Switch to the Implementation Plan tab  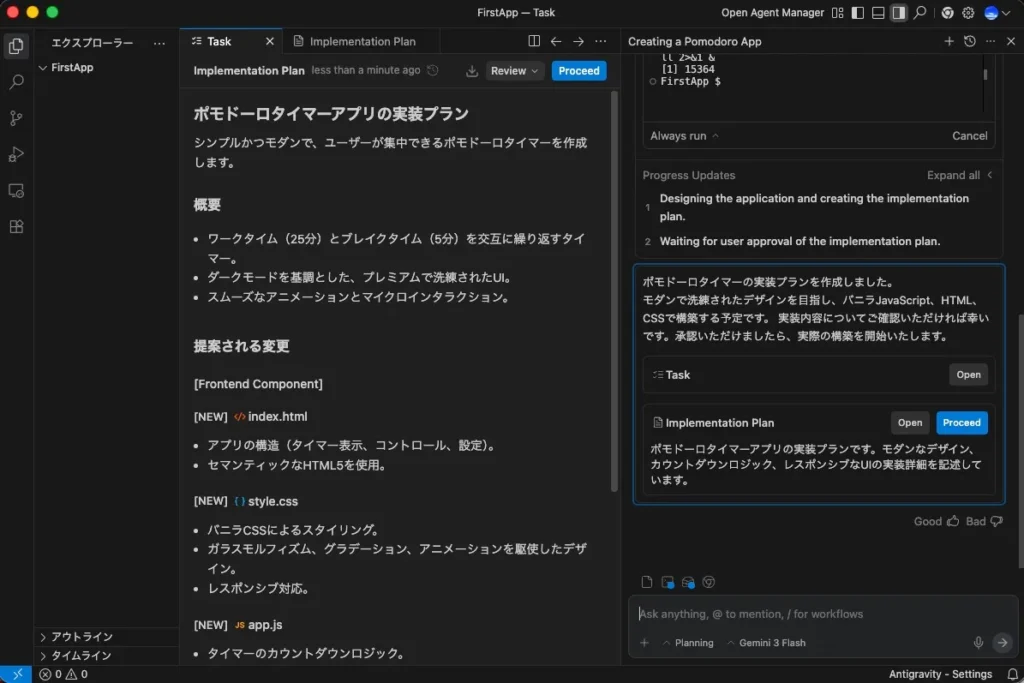pyautogui.click(x=361, y=41)
